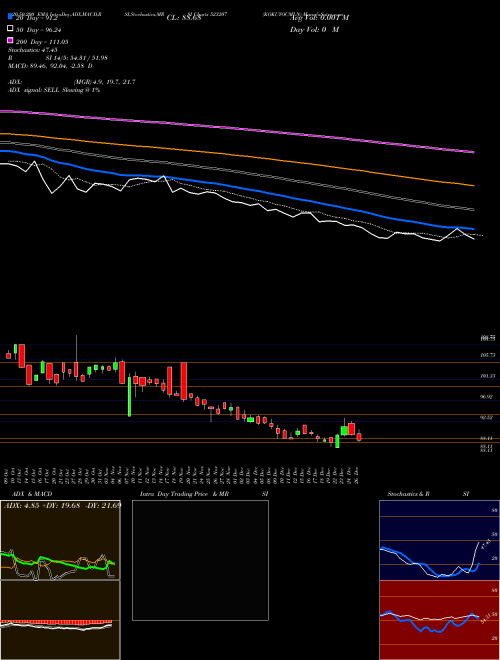
Task: Click the 'SI 14/5: 54.31 / 51.98' reading
Action: pyautogui.click(x=76, y=58)
